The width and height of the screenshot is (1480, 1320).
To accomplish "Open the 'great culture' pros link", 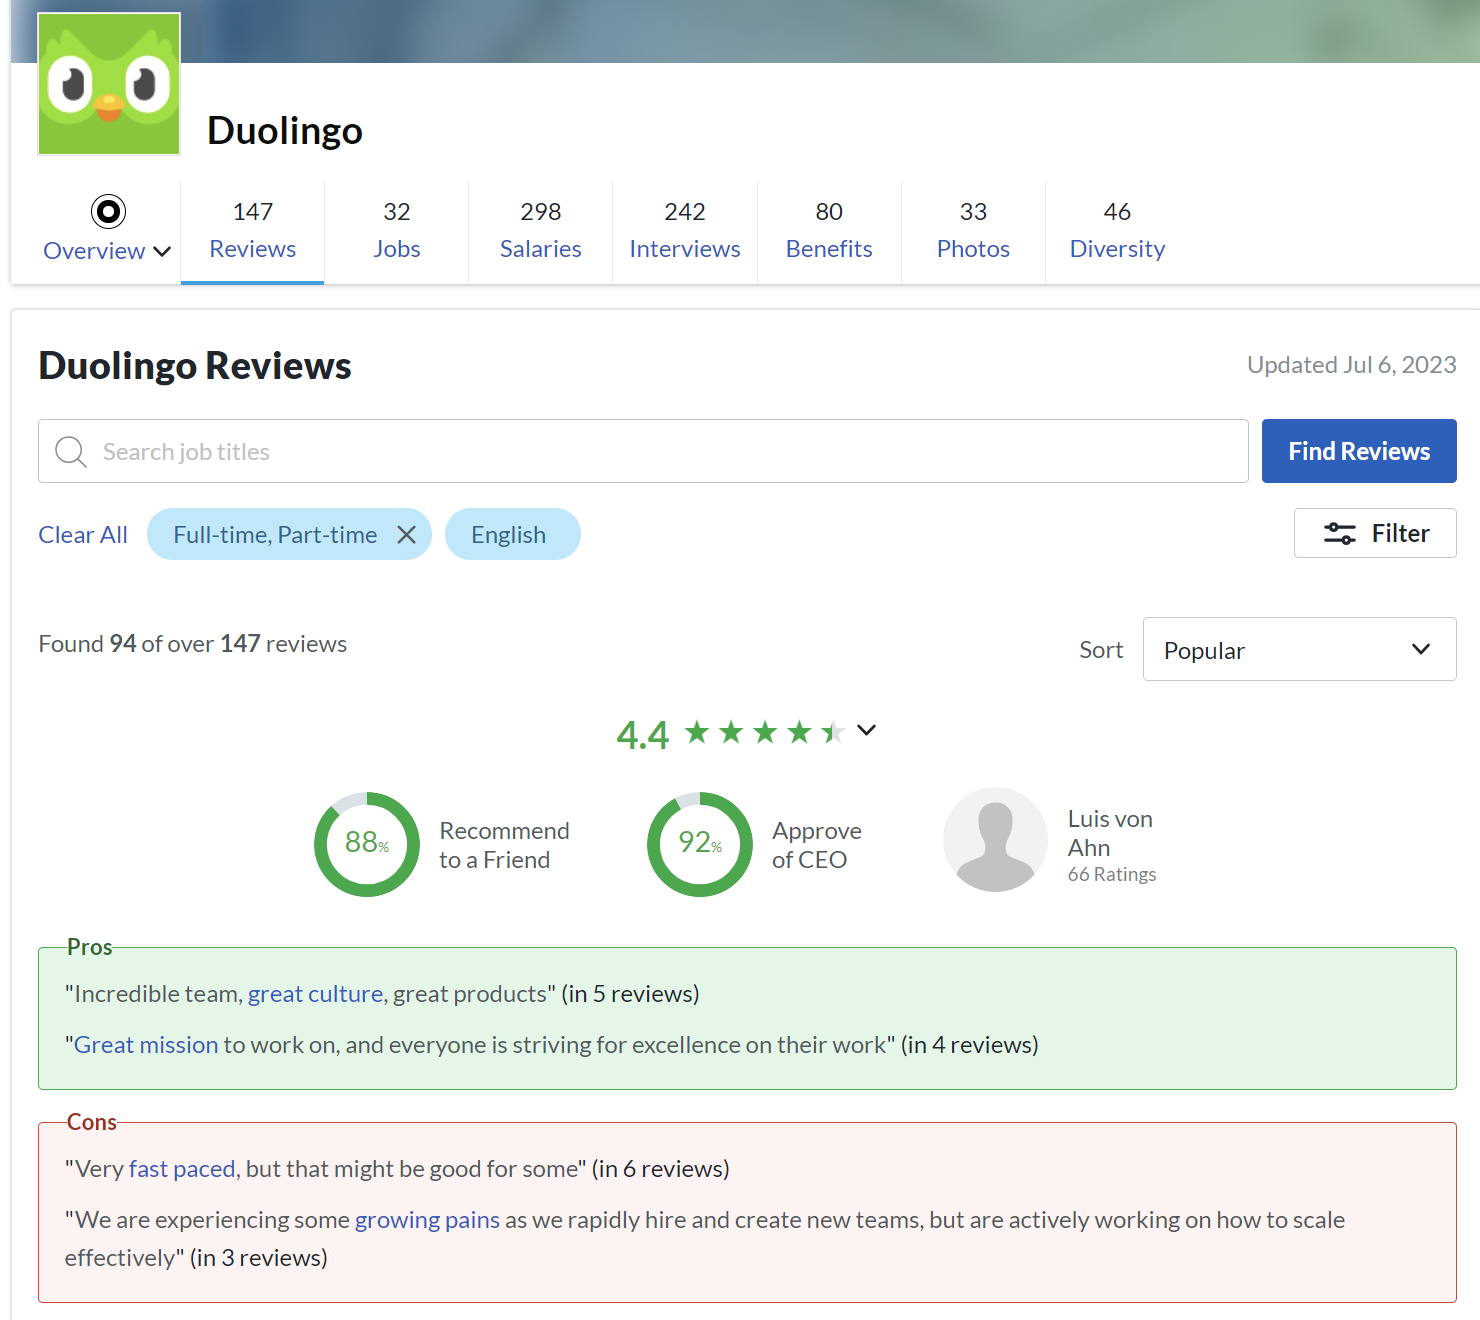I will (315, 994).
